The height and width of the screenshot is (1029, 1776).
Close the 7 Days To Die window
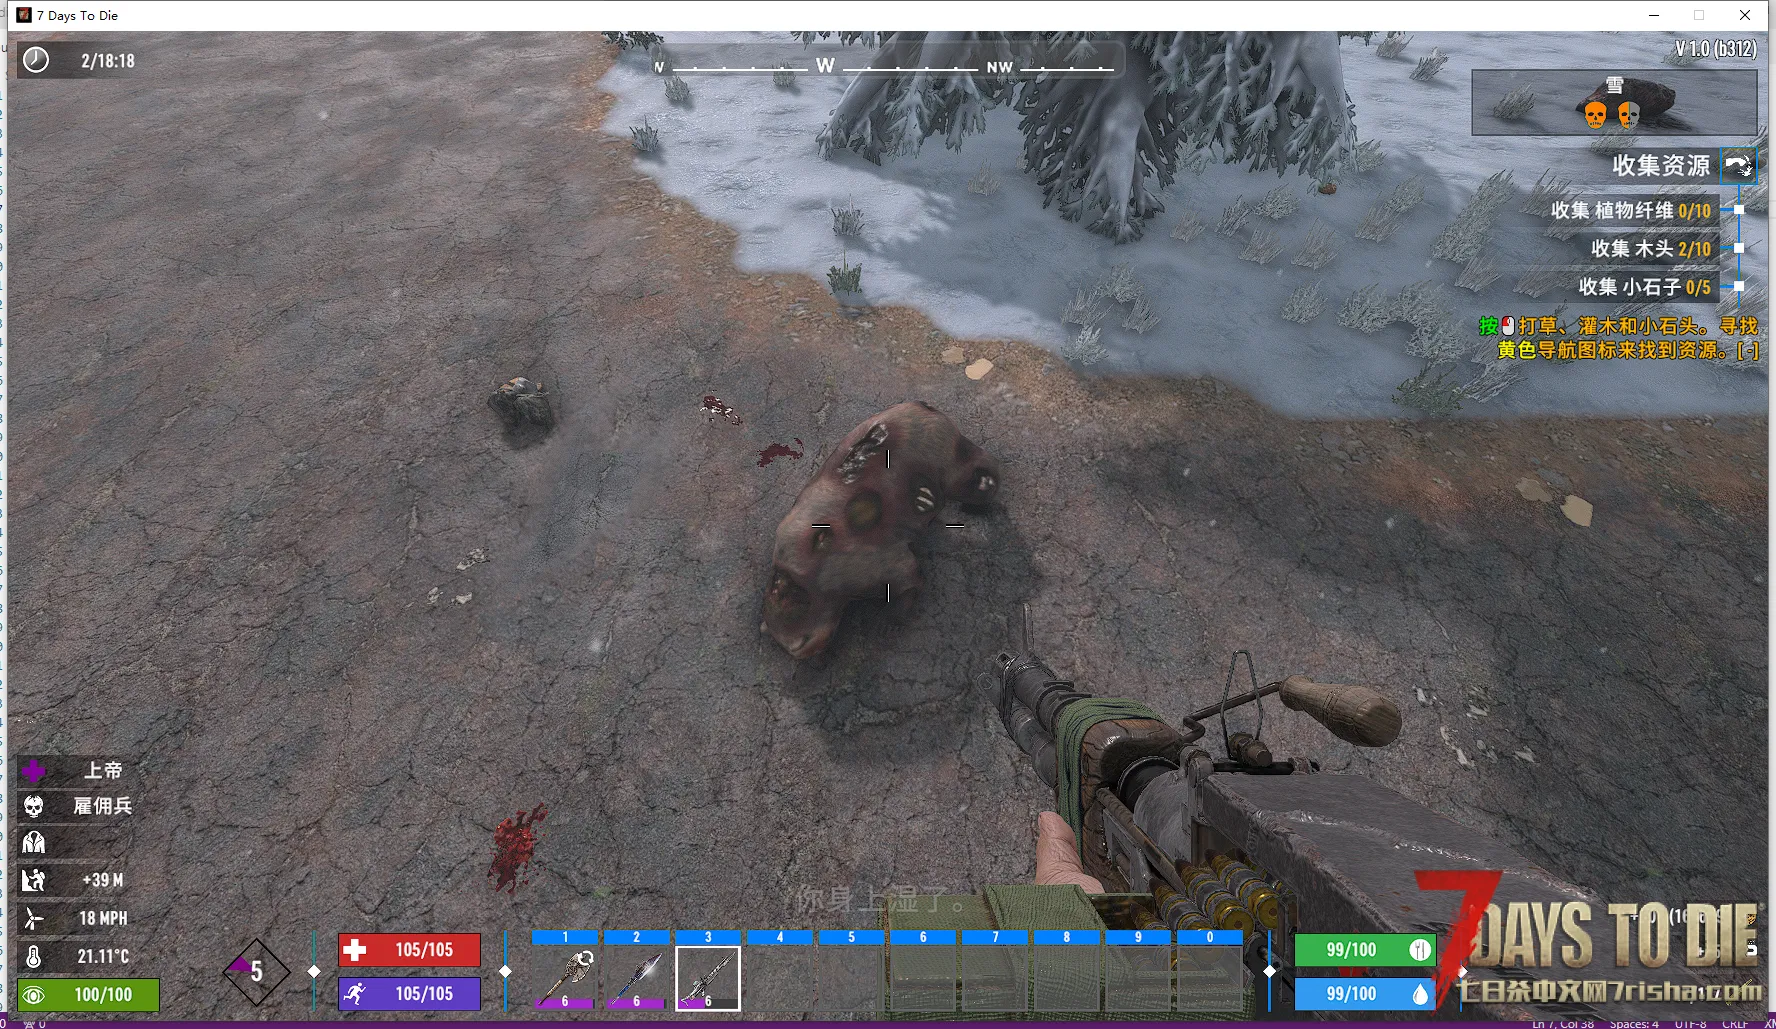click(x=1745, y=15)
